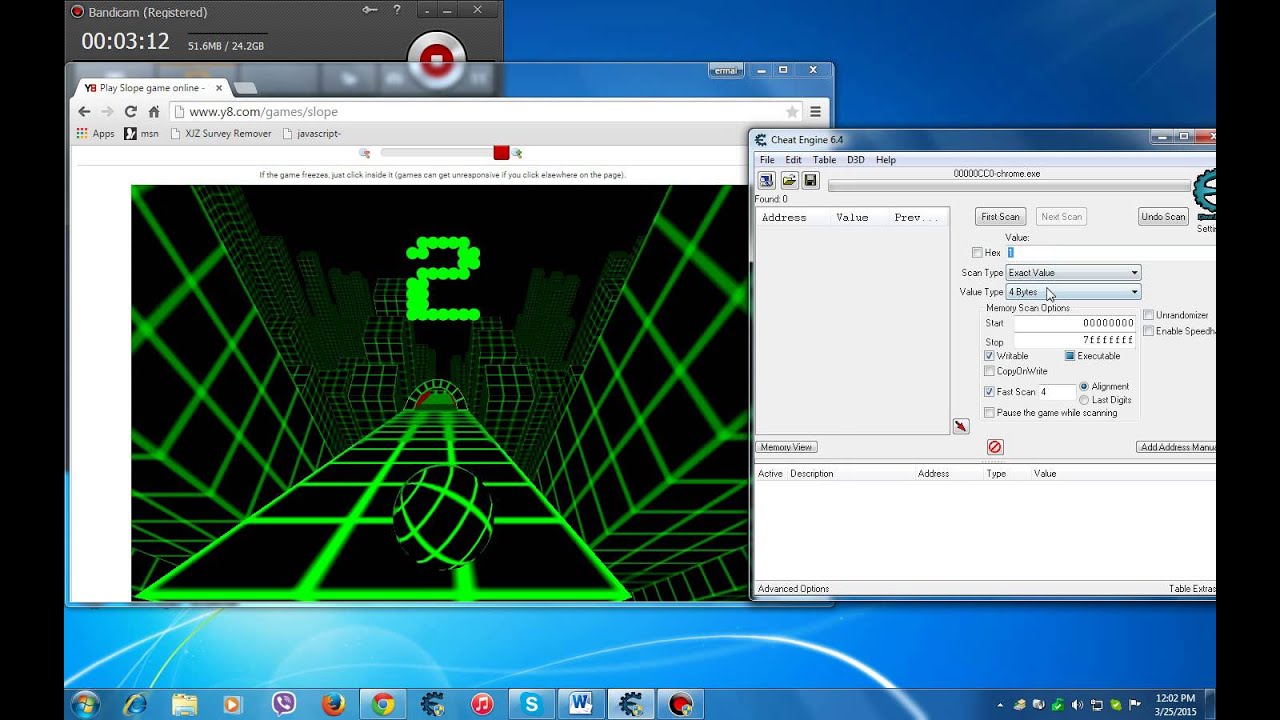This screenshot has height=720, width=1280.
Task: Toggle the Writable checkbox
Action: pyautogui.click(x=989, y=356)
